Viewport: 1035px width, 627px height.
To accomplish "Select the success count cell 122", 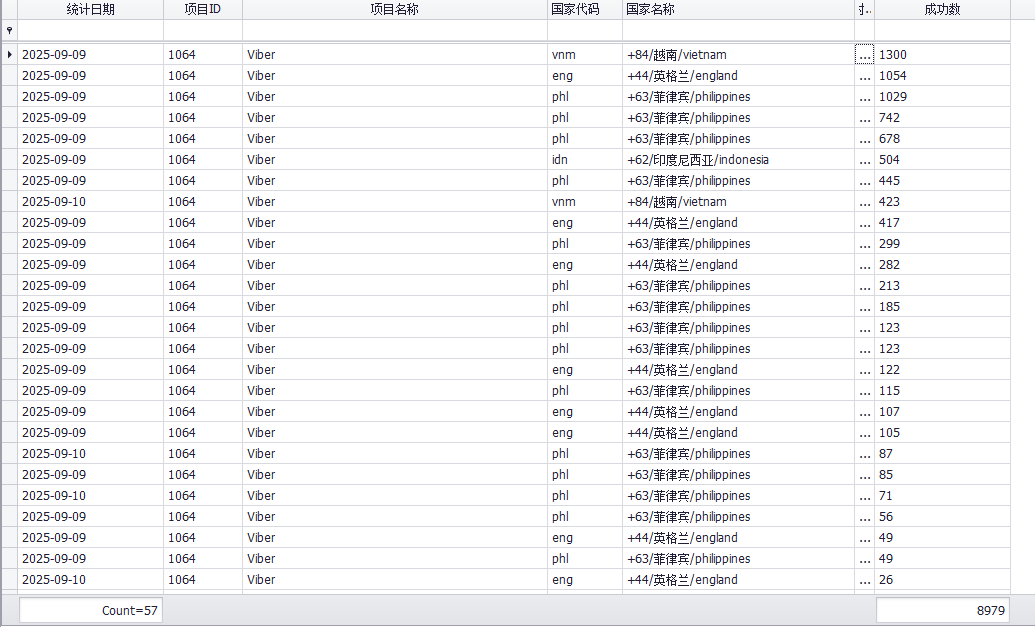I will tap(942, 370).
